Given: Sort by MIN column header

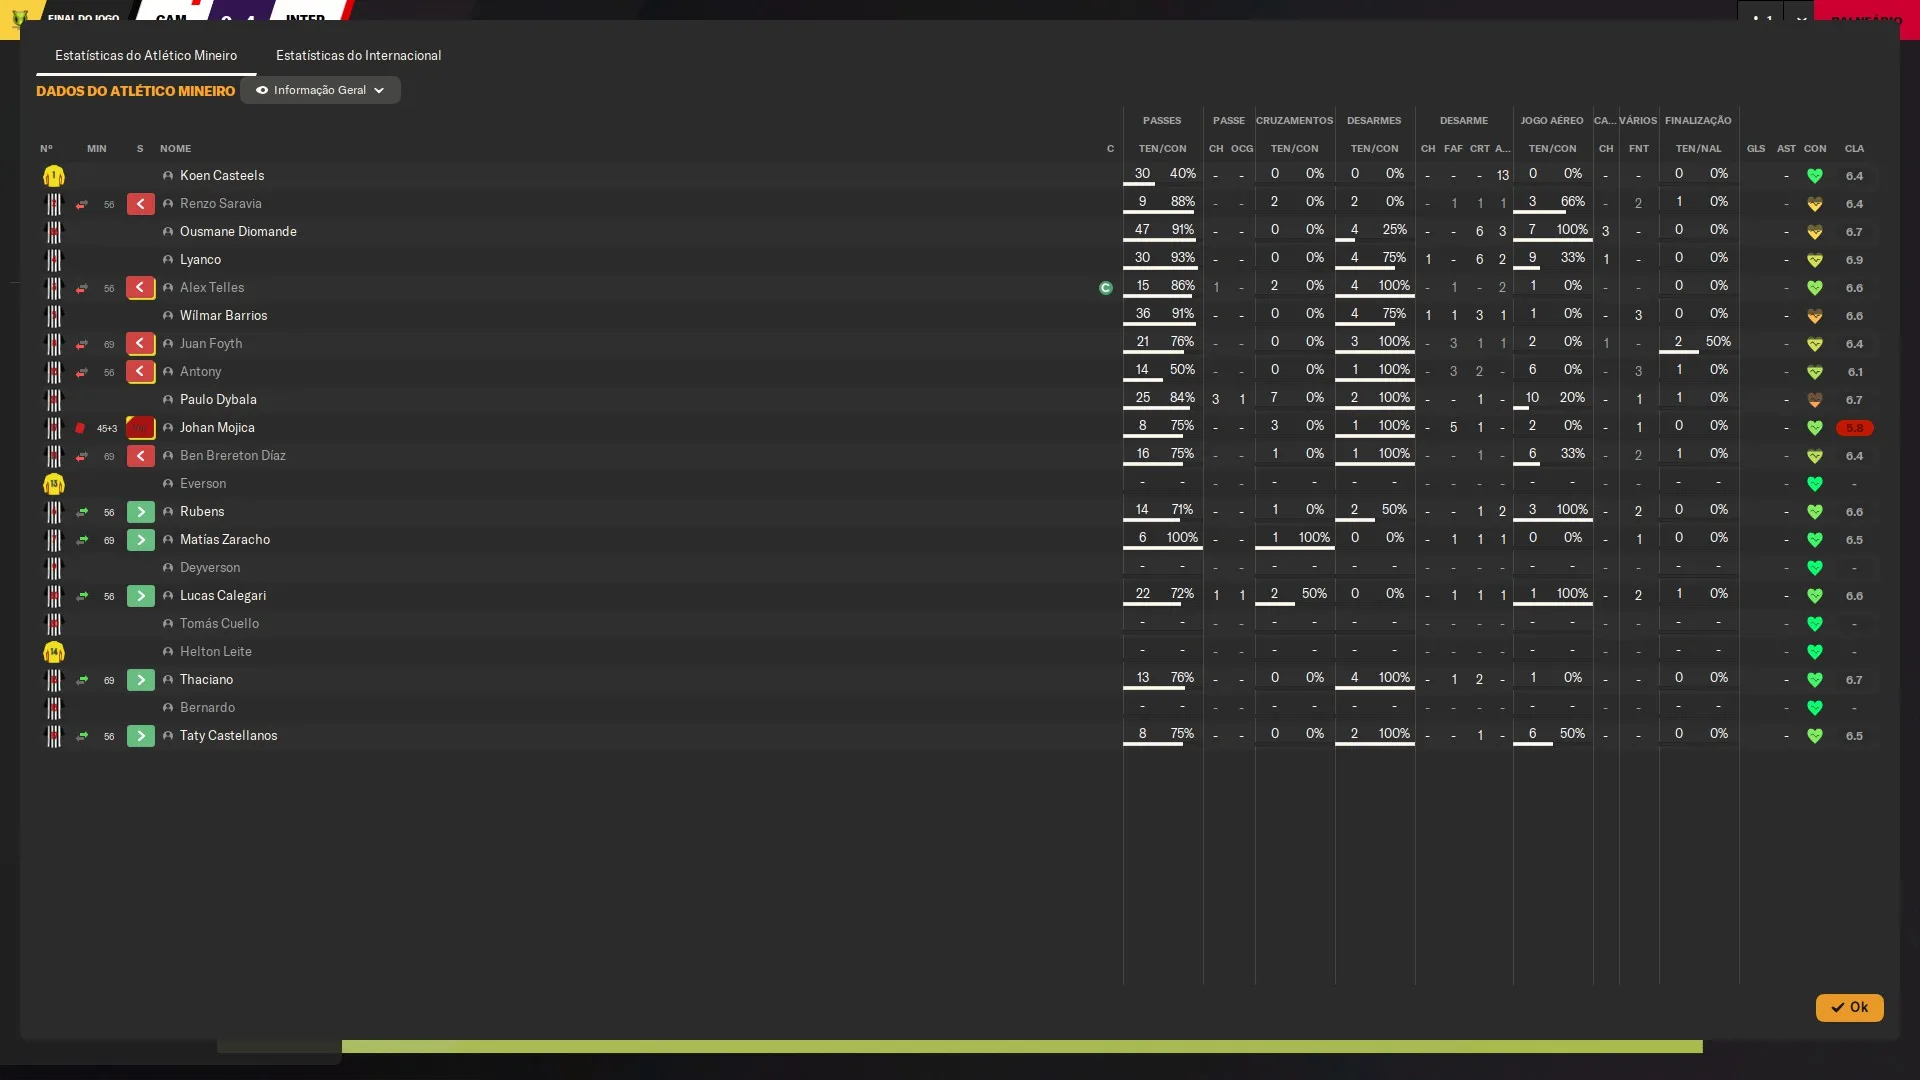Looking at the screenshot, I should point(96,149).
